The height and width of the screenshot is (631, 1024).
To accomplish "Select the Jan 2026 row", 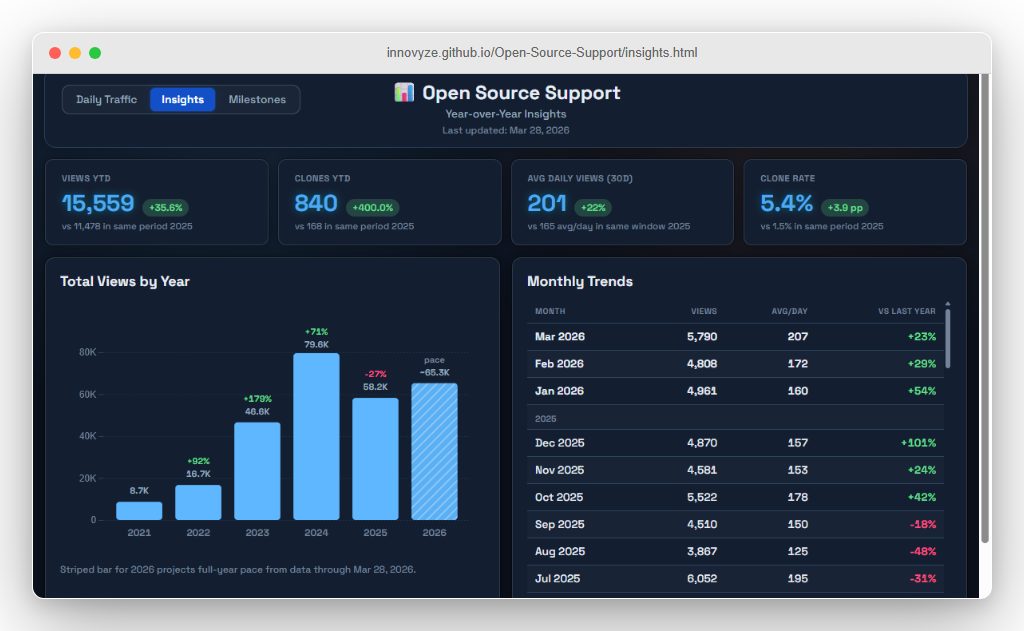I will pyautogui.click(x=735, y=391).
